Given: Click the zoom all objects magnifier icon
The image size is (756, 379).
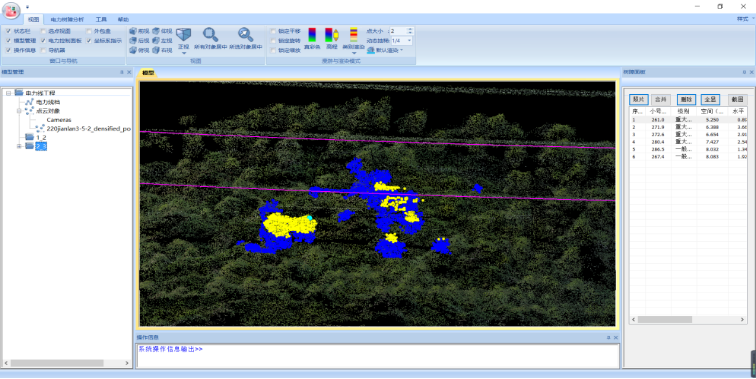Looking at the screenshot, I should (210, 35).
